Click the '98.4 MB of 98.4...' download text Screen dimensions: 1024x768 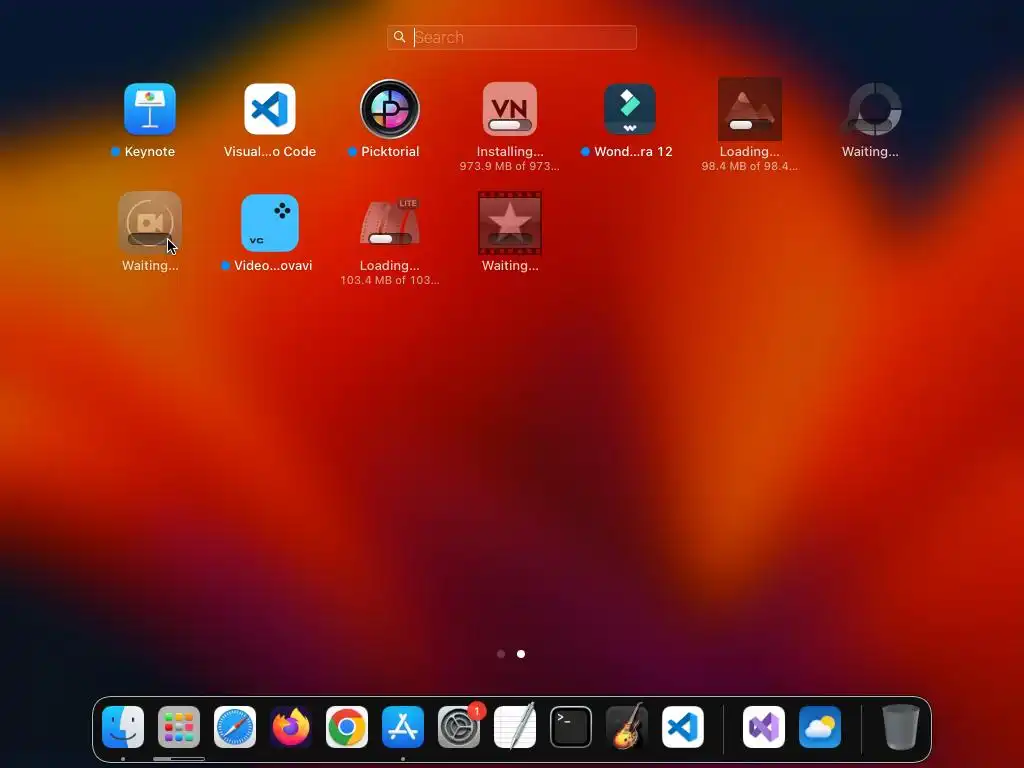tap(750, 166)
